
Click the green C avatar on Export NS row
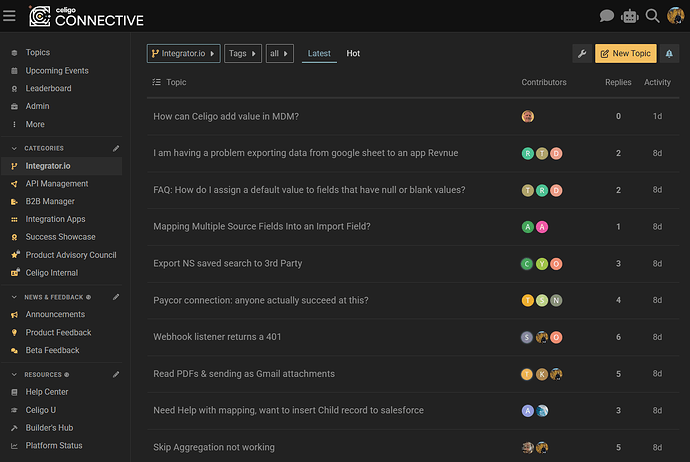tap(527, 264)
